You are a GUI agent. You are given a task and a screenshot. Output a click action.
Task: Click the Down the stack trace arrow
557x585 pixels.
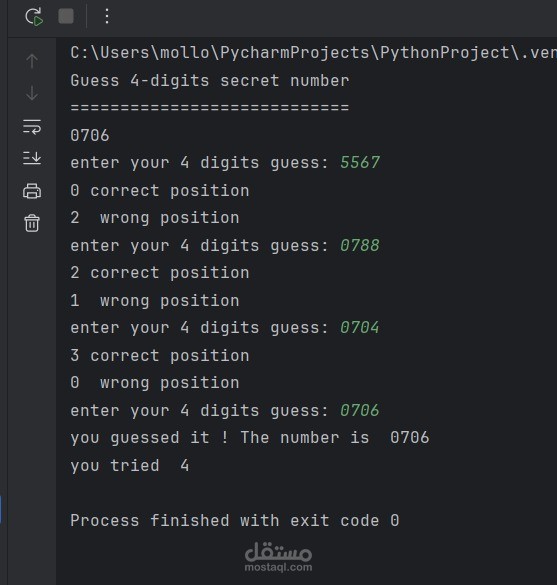(x=32, y=93)
